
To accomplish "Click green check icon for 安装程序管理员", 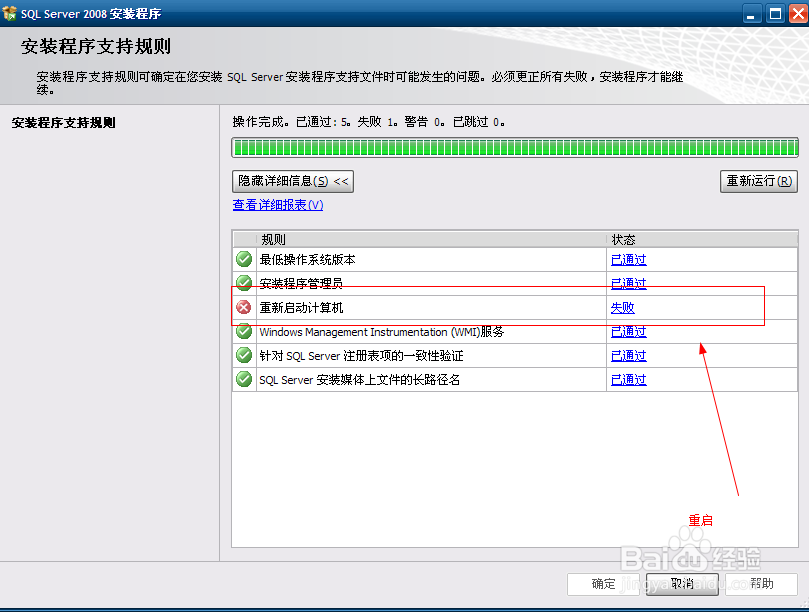I will (244, 282).
